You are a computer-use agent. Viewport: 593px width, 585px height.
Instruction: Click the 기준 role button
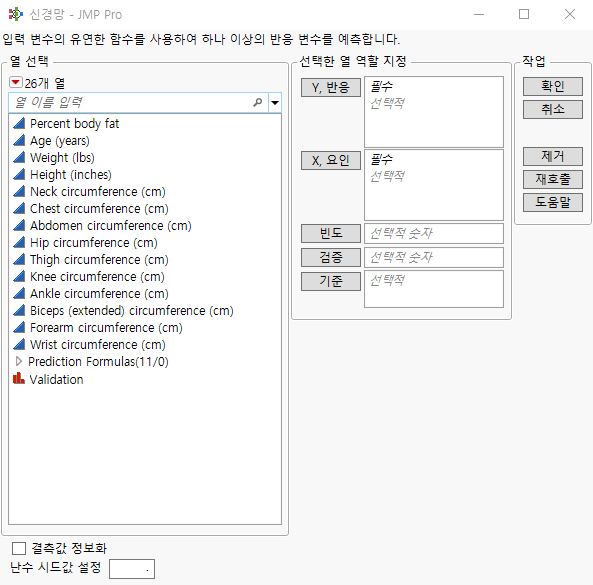pyautogui.click(x=331, y=281)
